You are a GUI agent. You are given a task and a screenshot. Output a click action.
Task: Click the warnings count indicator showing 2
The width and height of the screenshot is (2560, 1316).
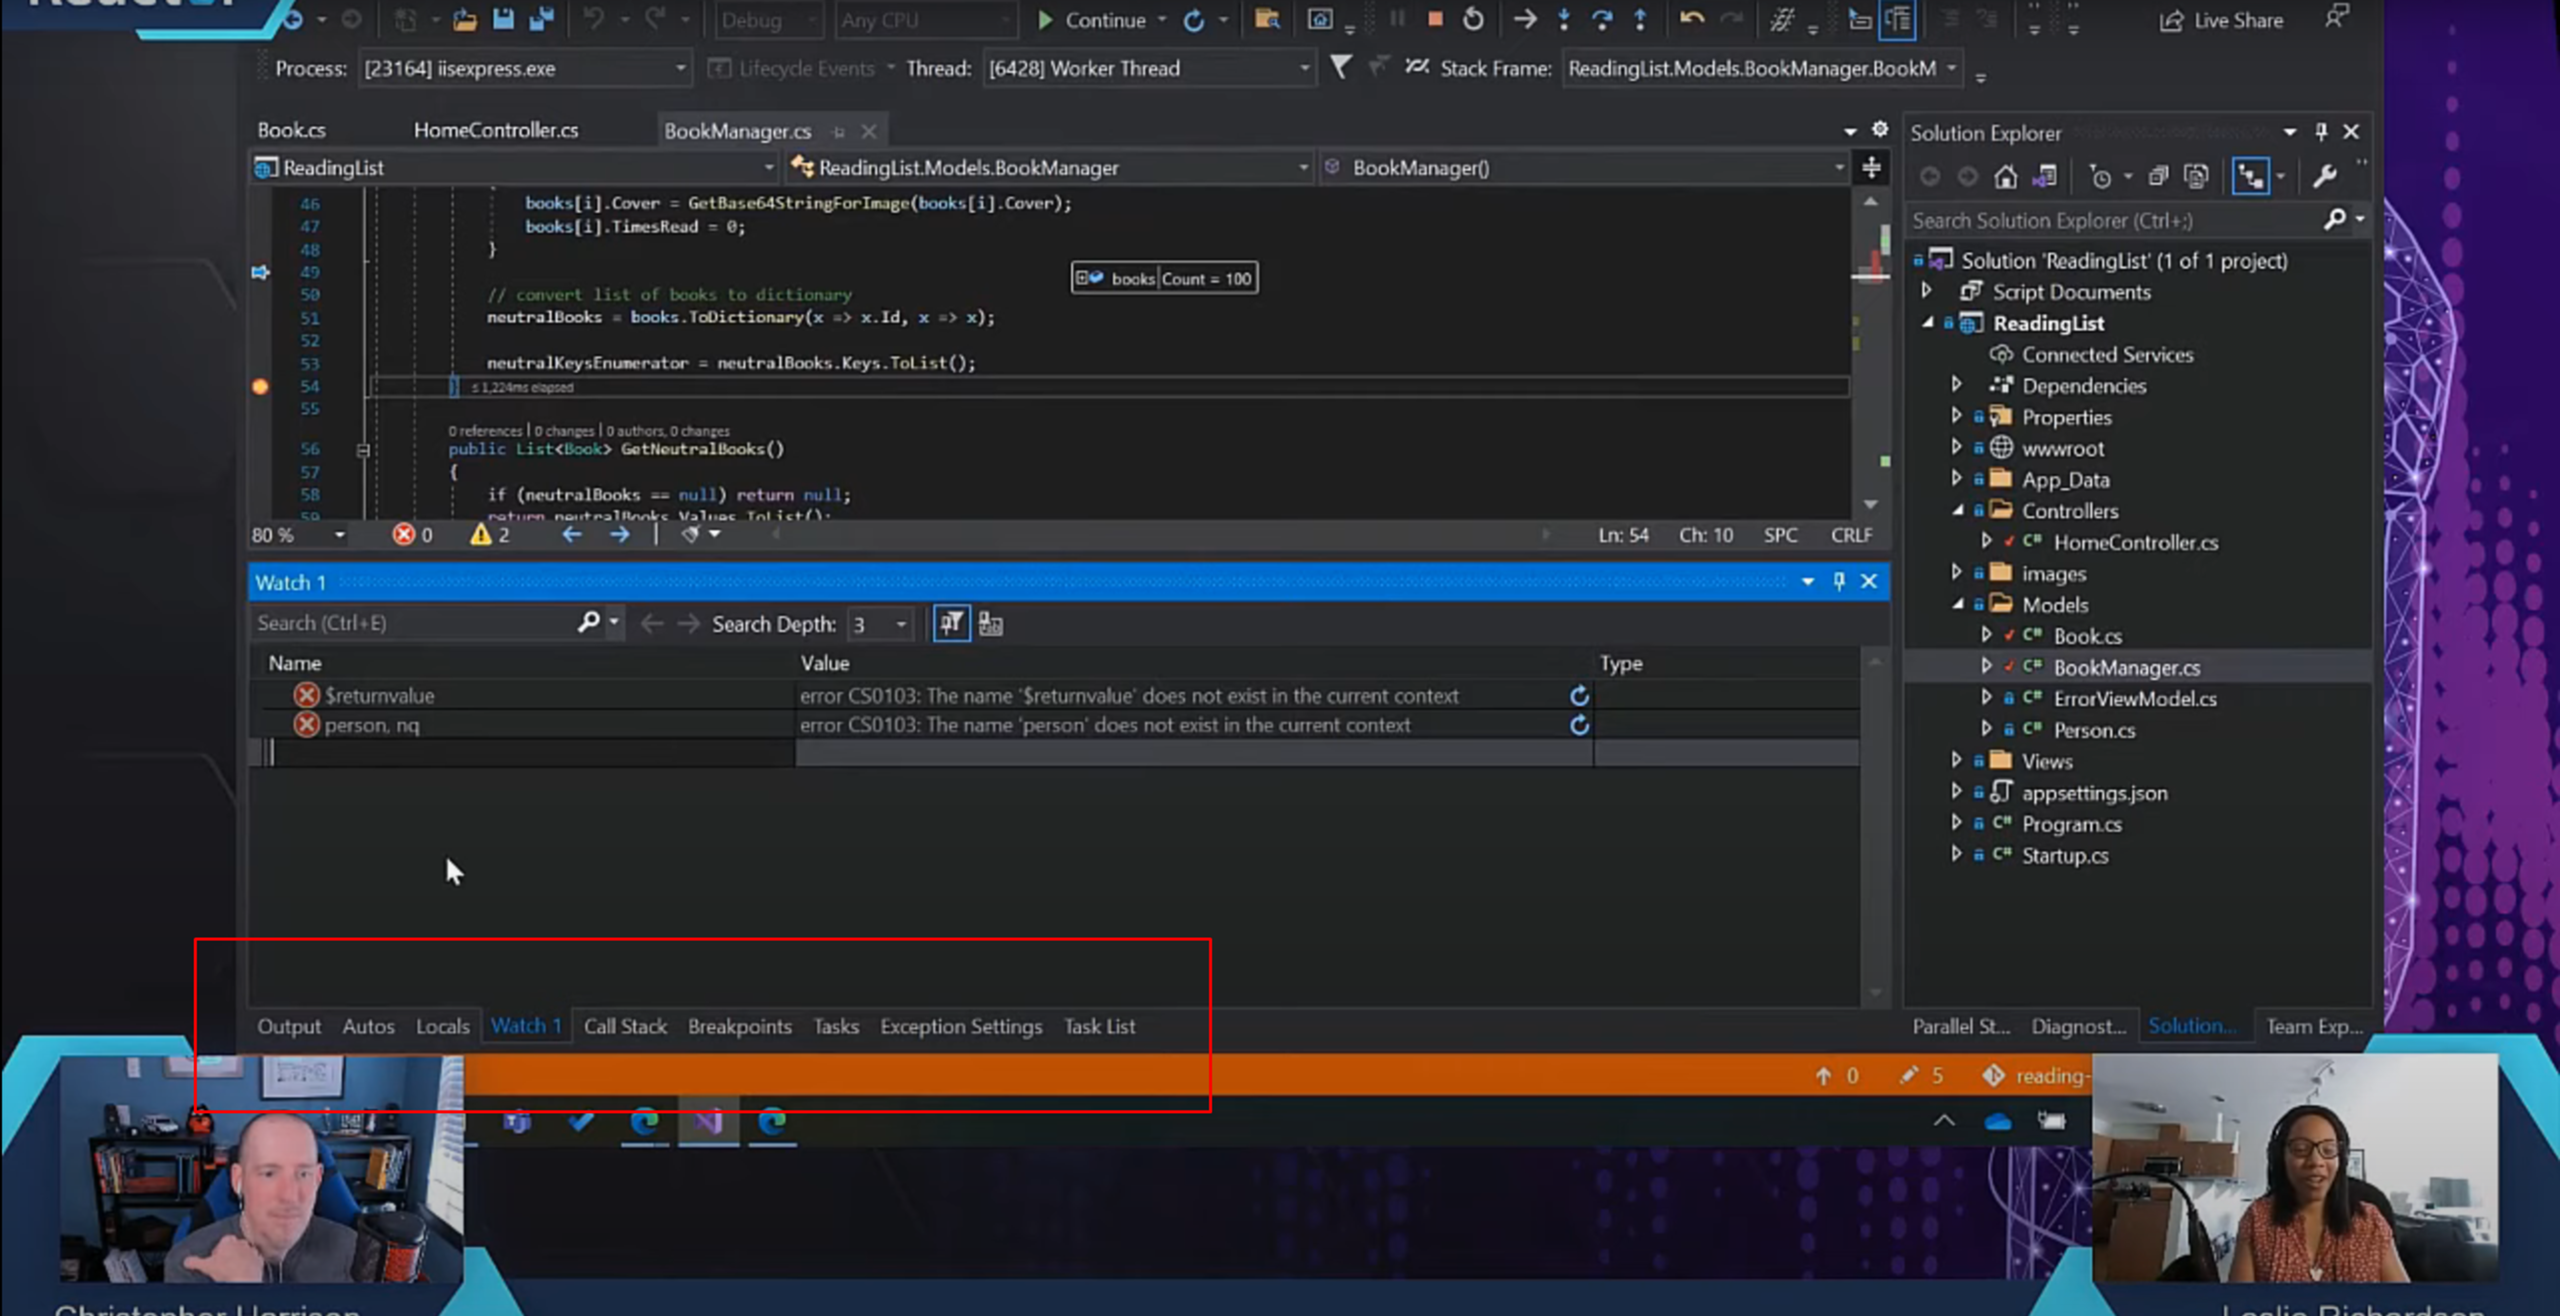pyautogui.click(x=490, y=535)
